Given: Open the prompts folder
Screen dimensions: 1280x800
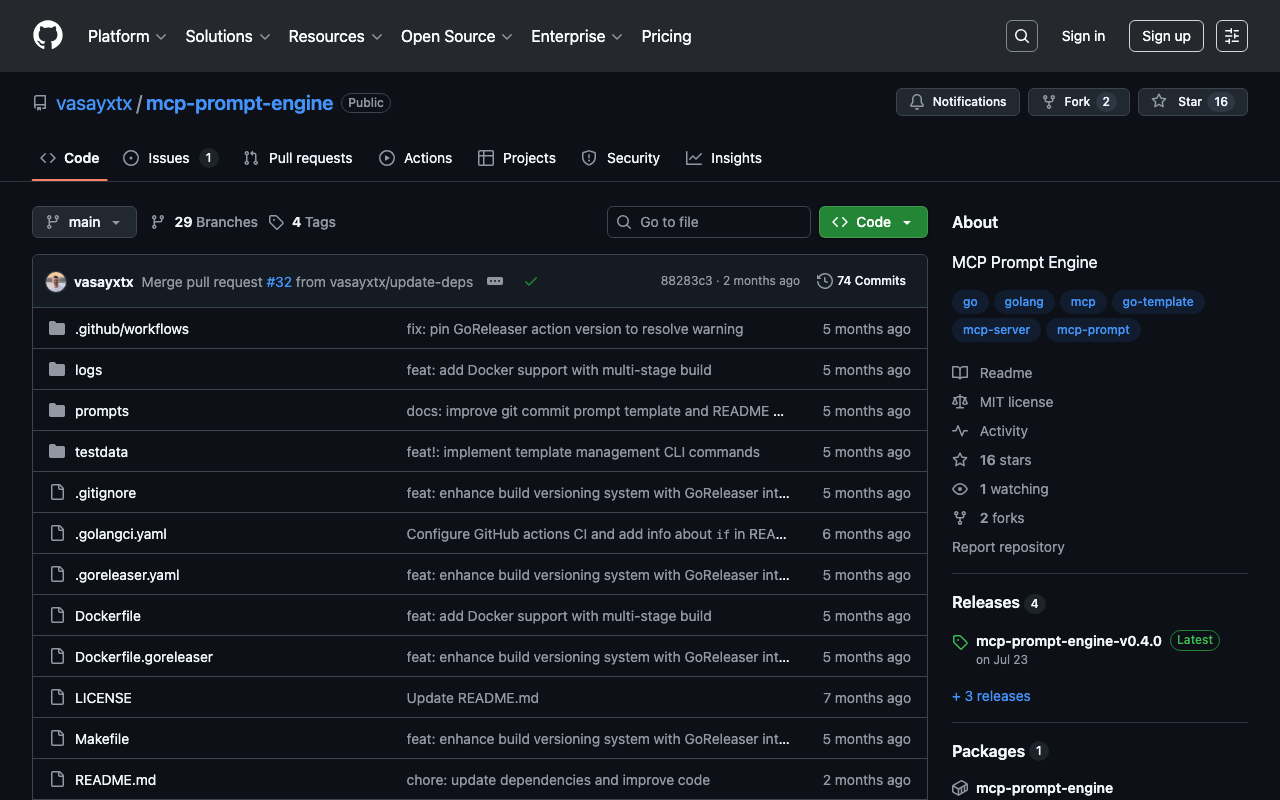Looking at the screenshot, I should tap(102, 411).
